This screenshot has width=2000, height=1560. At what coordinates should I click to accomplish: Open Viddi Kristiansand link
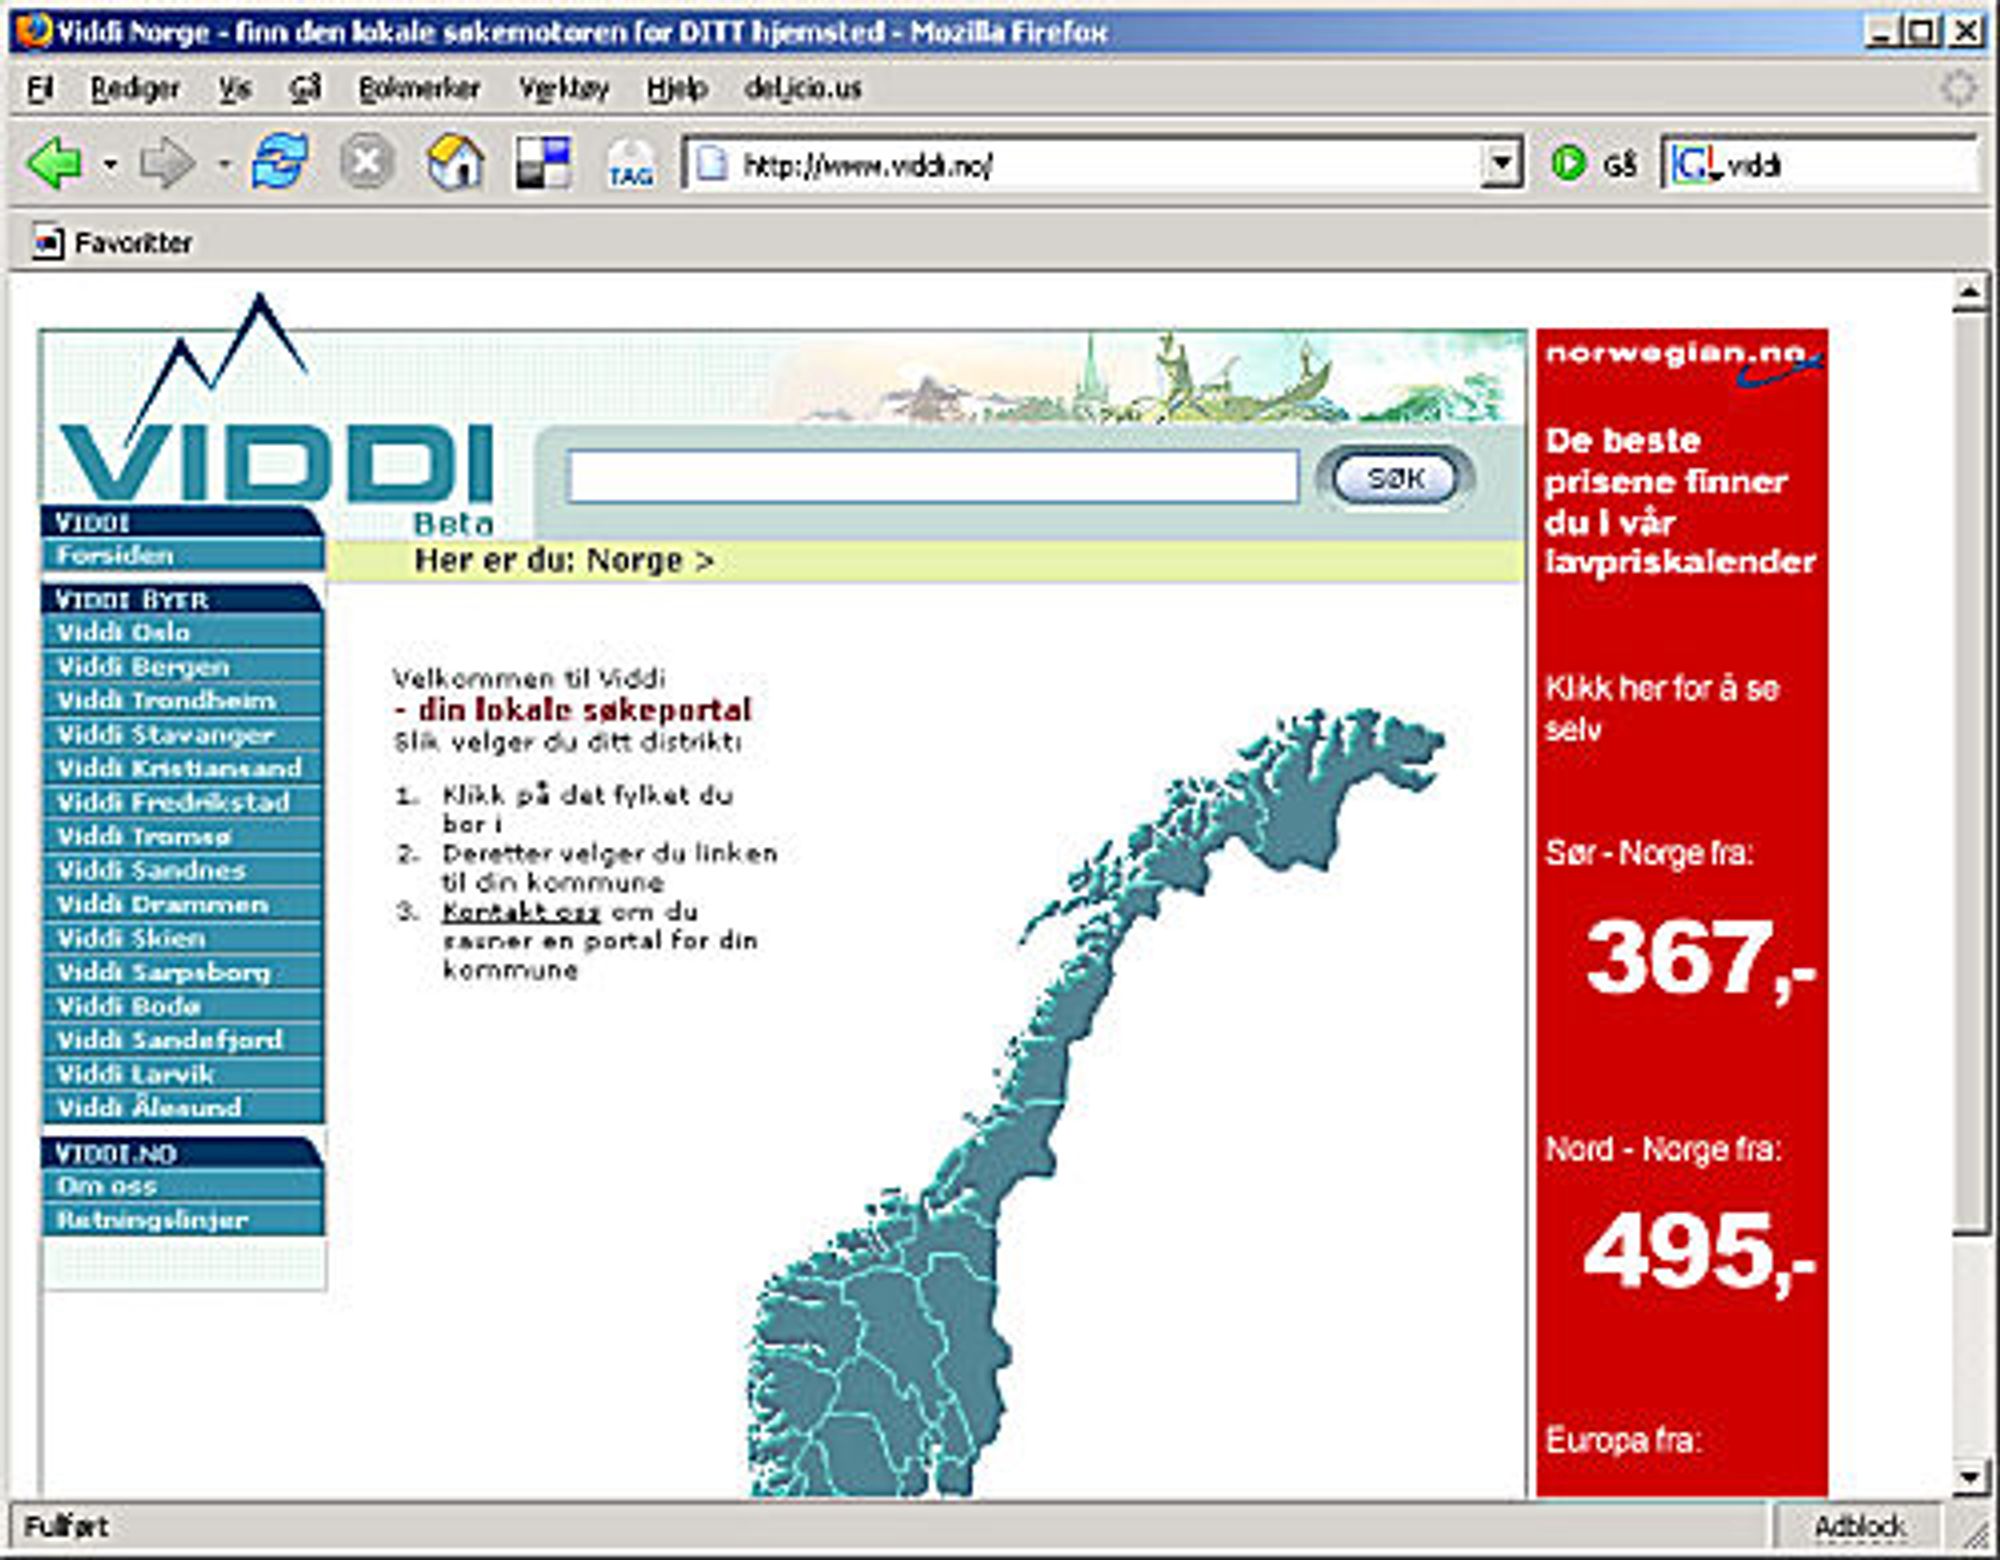(183, 768)
